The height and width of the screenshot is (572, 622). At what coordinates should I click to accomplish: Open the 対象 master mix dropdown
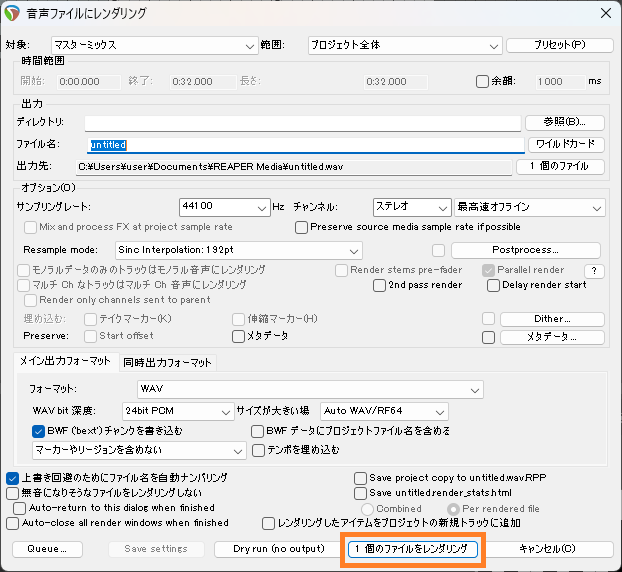coord(154,45)
